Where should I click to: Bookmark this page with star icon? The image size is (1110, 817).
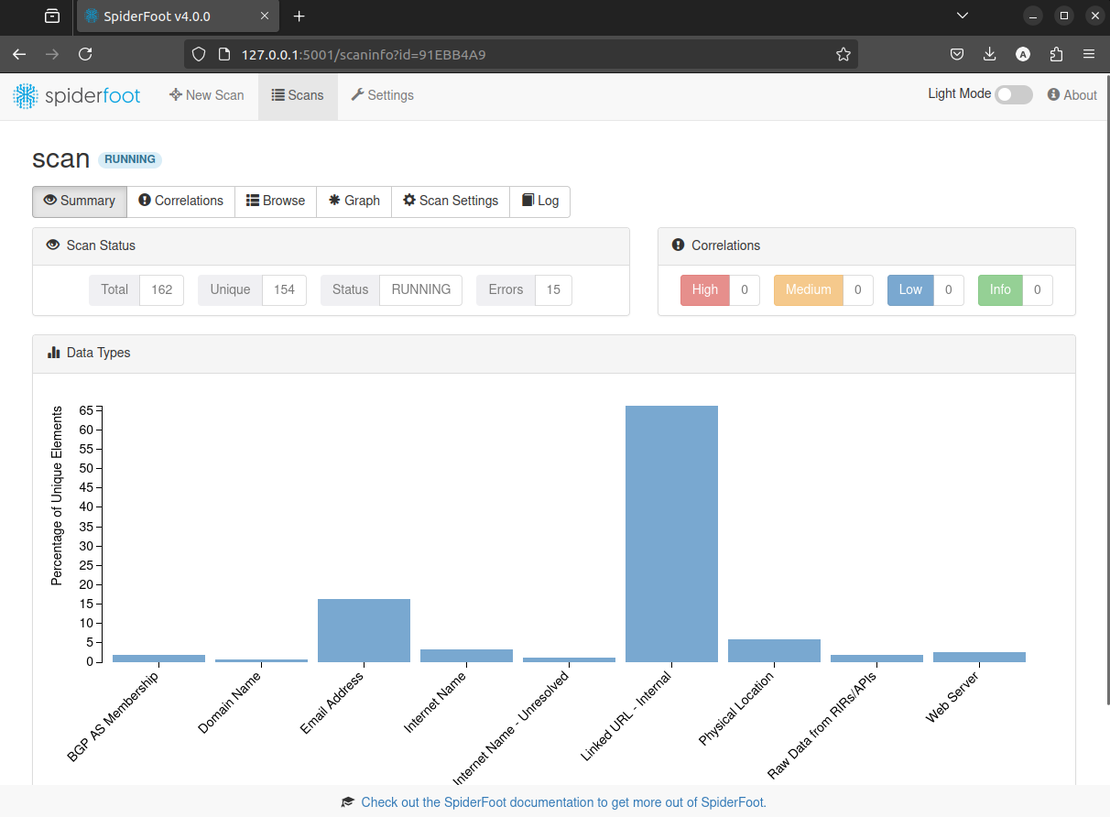pyautogui.click(x=843, y=54)
